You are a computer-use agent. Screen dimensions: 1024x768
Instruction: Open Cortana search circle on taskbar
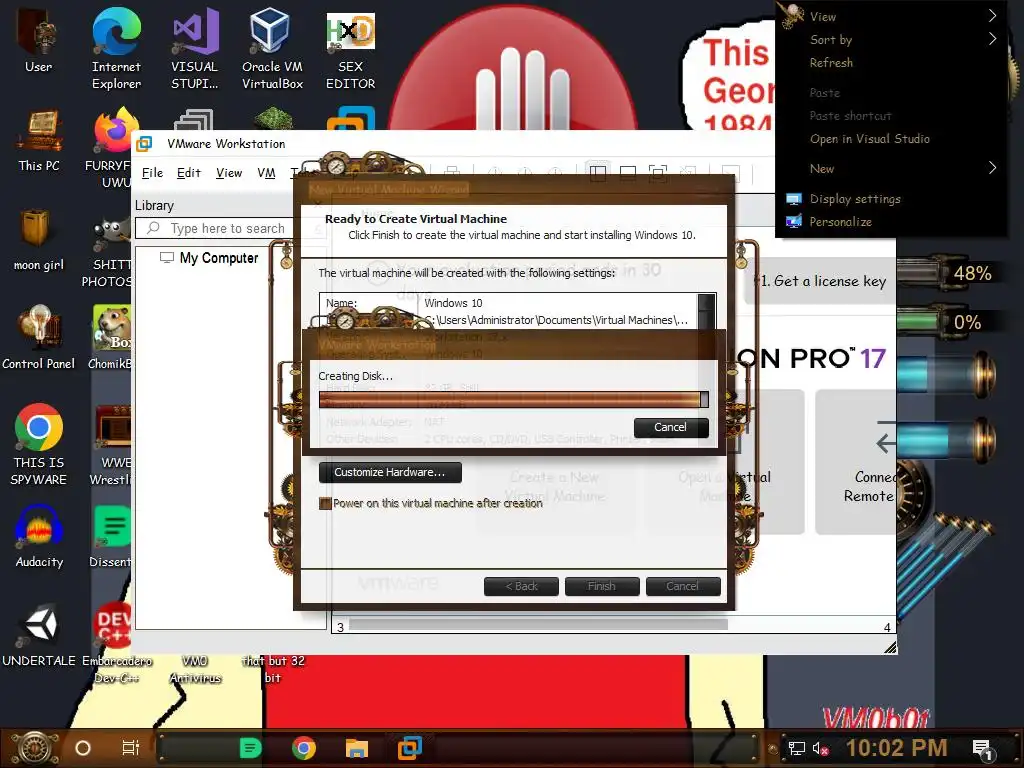(83, 748)
